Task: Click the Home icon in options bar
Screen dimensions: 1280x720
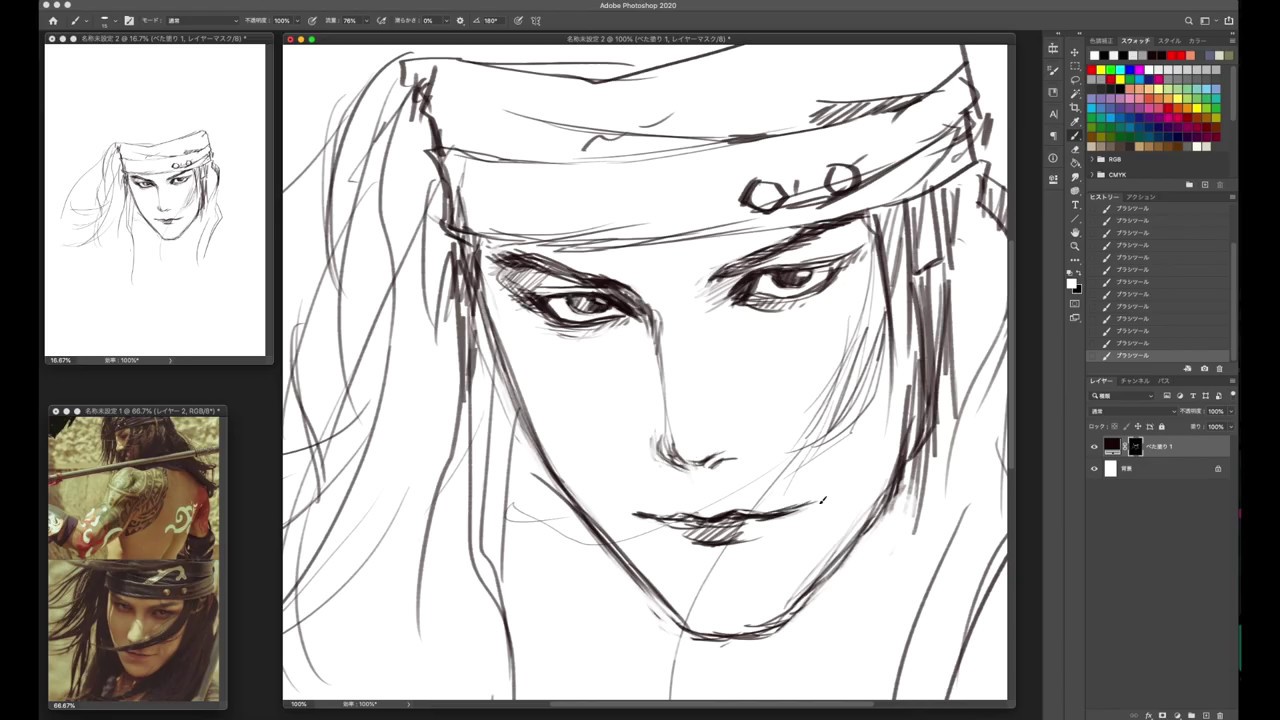Action: pos(53,20)
